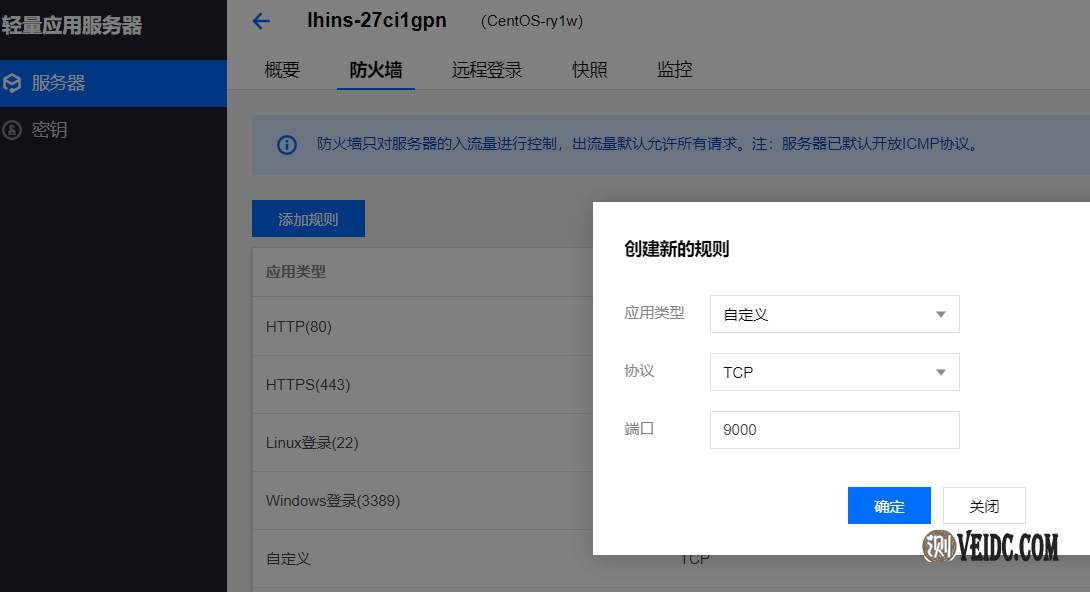1090x592 pixels.
Task: Click the info icon in the notice banner
Action: [x=287, y=145]
